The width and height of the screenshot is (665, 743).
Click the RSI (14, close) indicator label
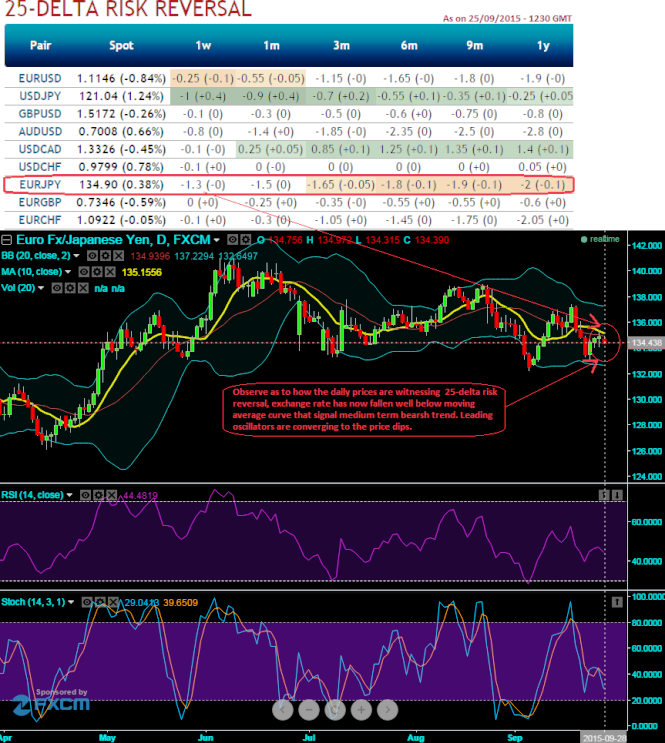[x=32, y=495]
